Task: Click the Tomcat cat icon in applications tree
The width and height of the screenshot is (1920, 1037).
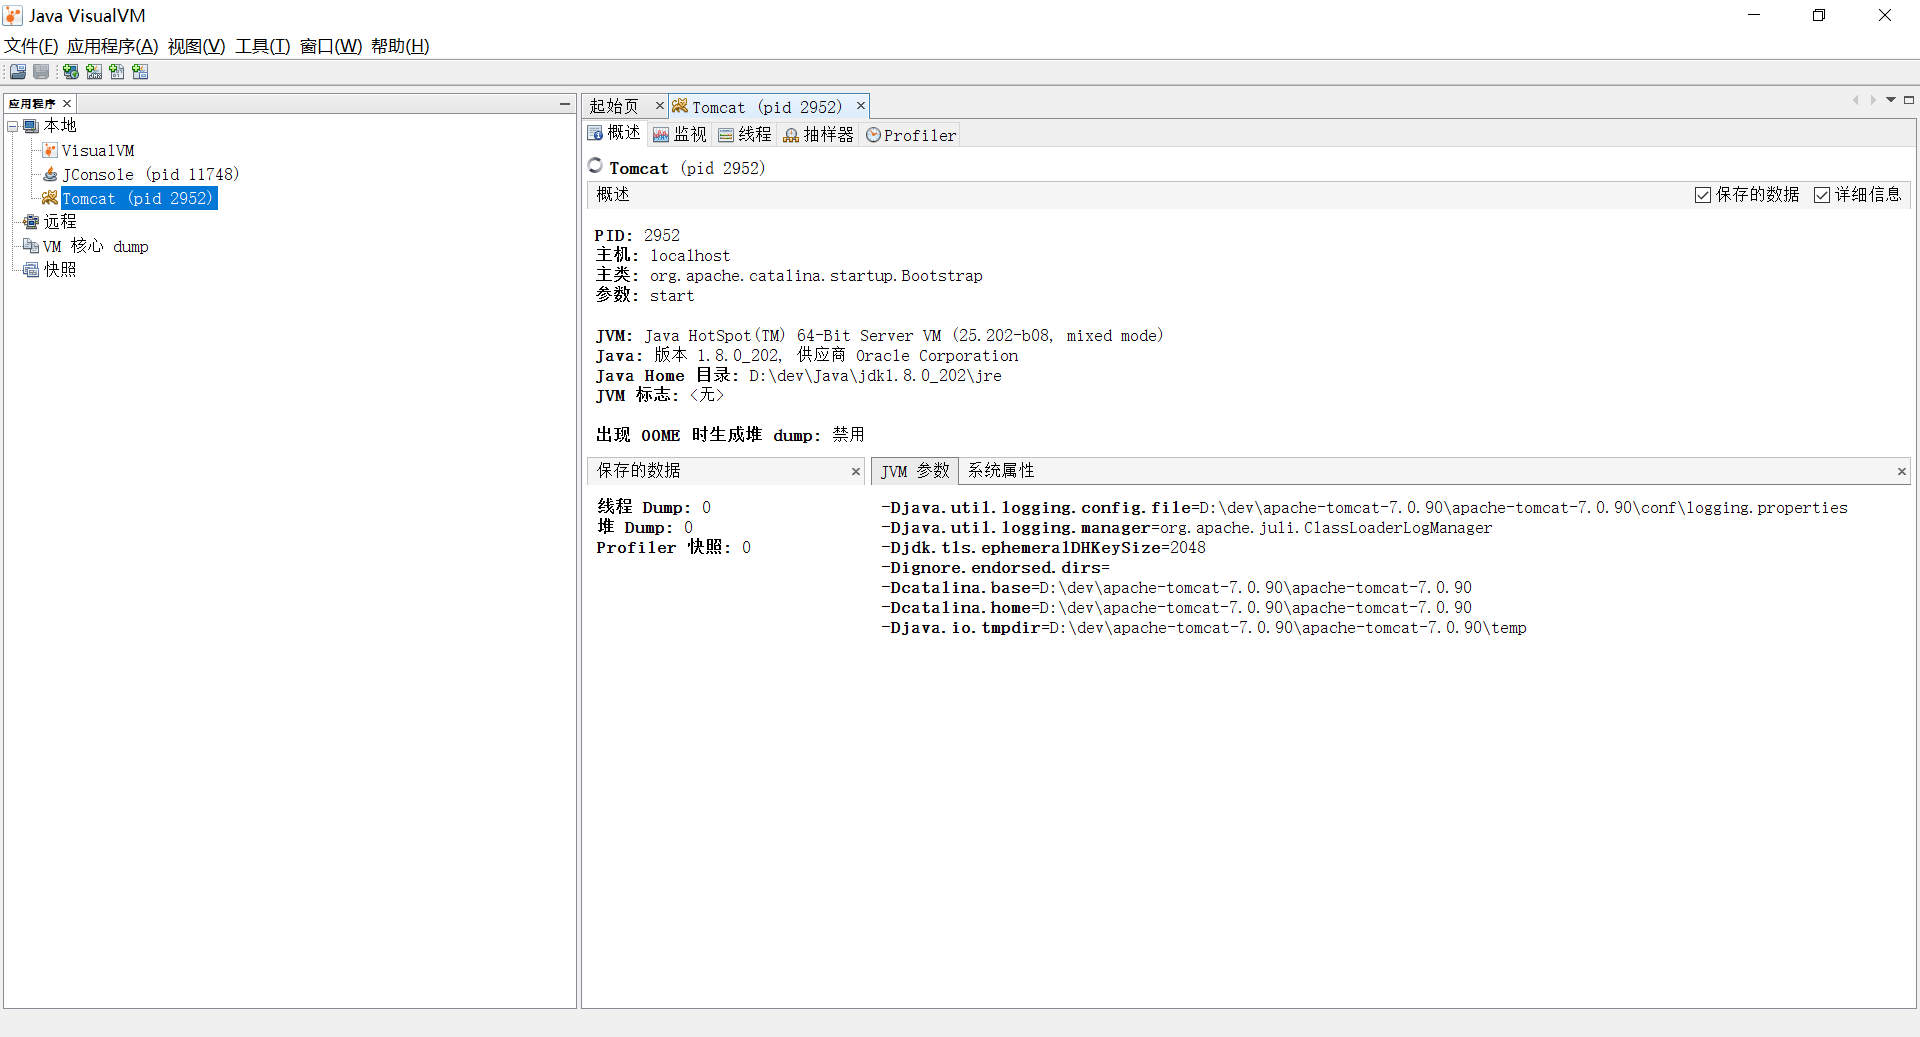Action: pos(50,198)
